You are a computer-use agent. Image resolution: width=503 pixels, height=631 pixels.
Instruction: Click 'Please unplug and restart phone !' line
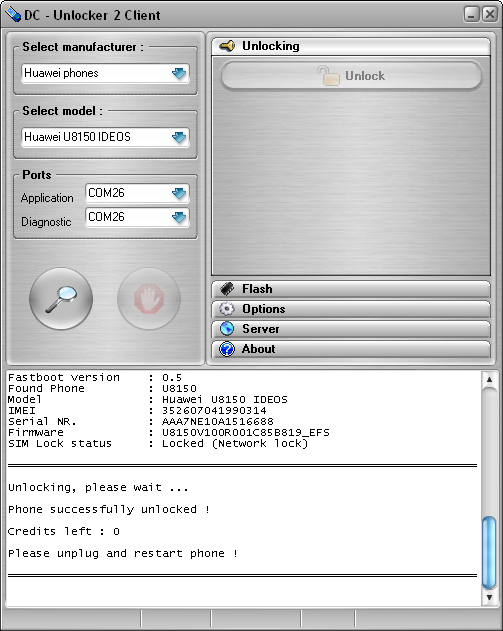click(123, 554)
